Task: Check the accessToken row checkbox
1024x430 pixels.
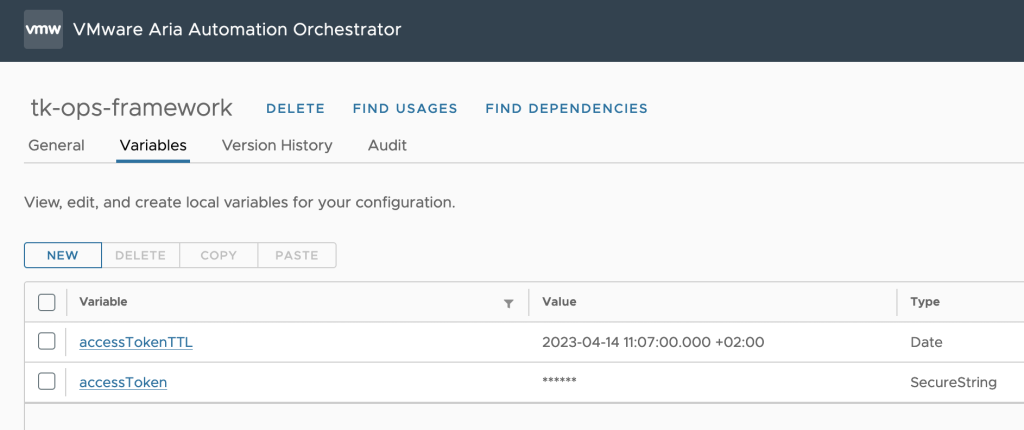Action: [x=46, y=382]
